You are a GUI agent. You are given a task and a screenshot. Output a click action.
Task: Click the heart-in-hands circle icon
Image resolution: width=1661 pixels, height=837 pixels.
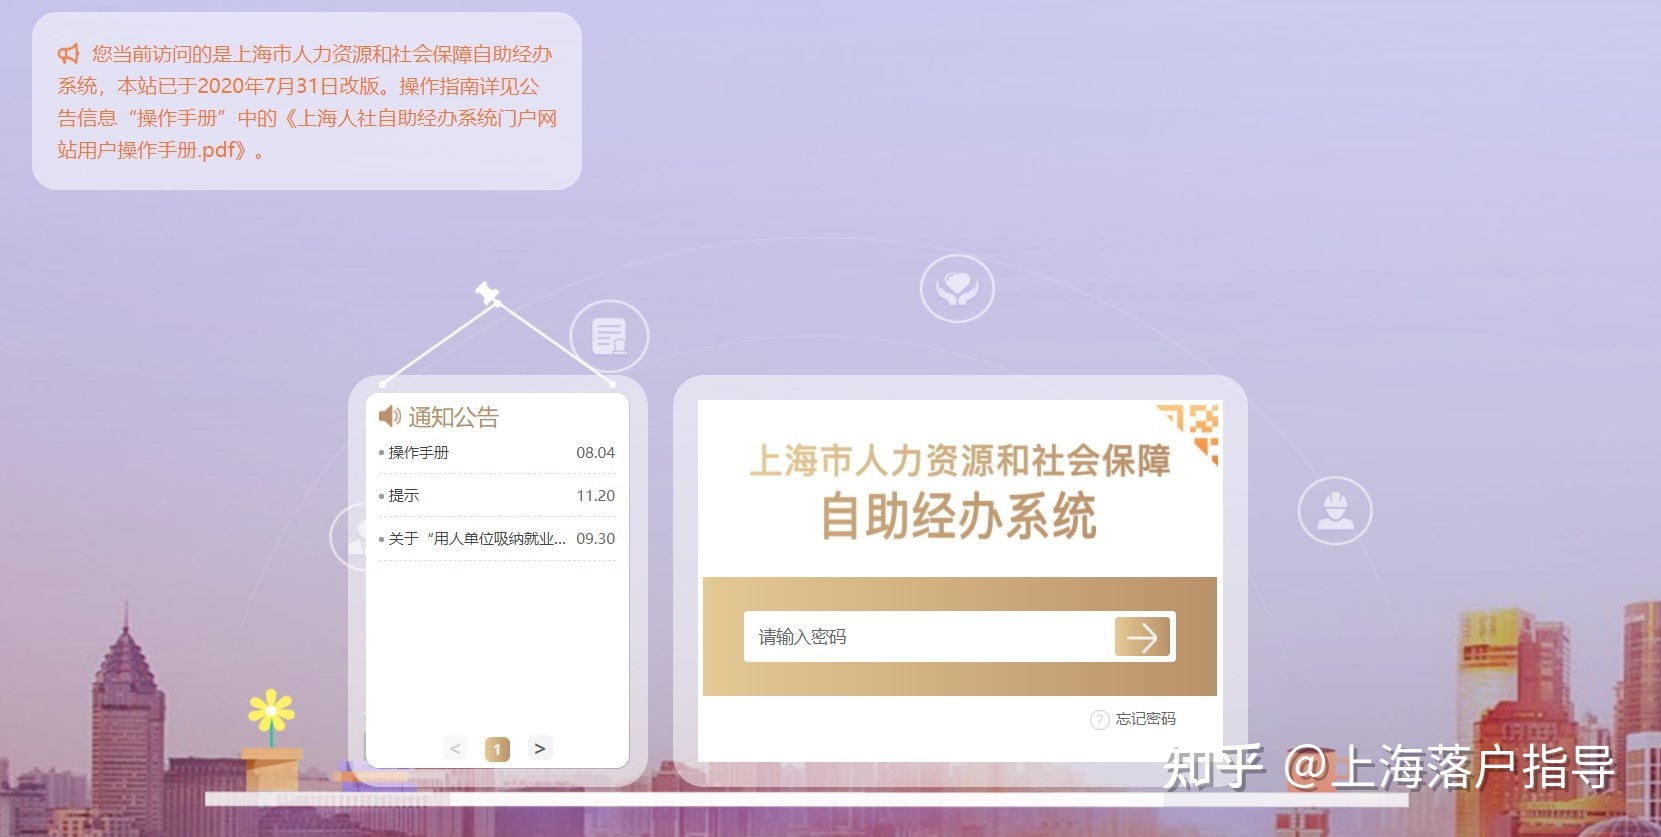957,289
